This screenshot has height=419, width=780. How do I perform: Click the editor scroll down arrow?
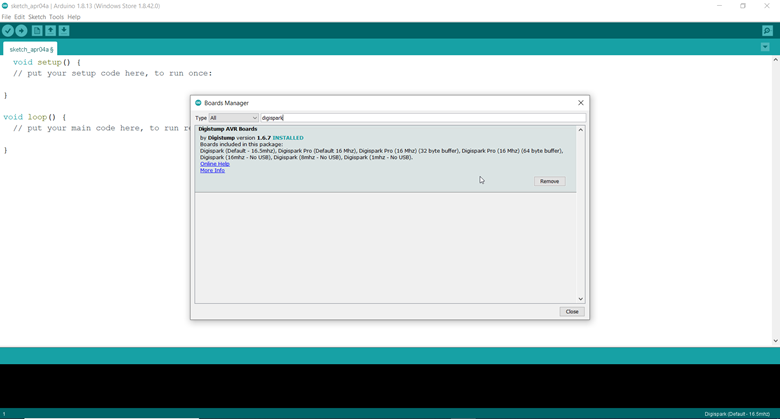point(776,341)
